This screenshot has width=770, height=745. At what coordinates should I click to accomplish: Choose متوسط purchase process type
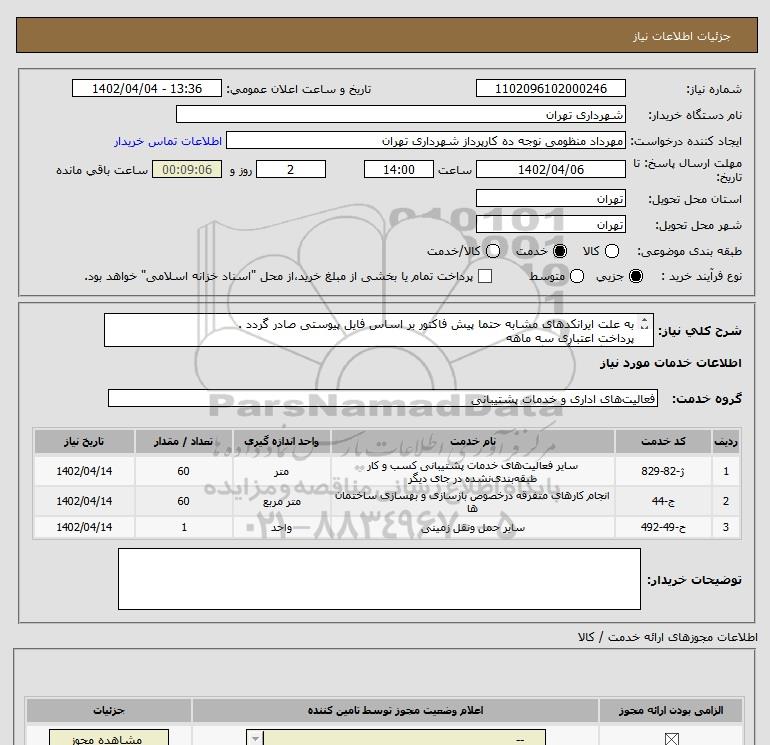point(577,276)
